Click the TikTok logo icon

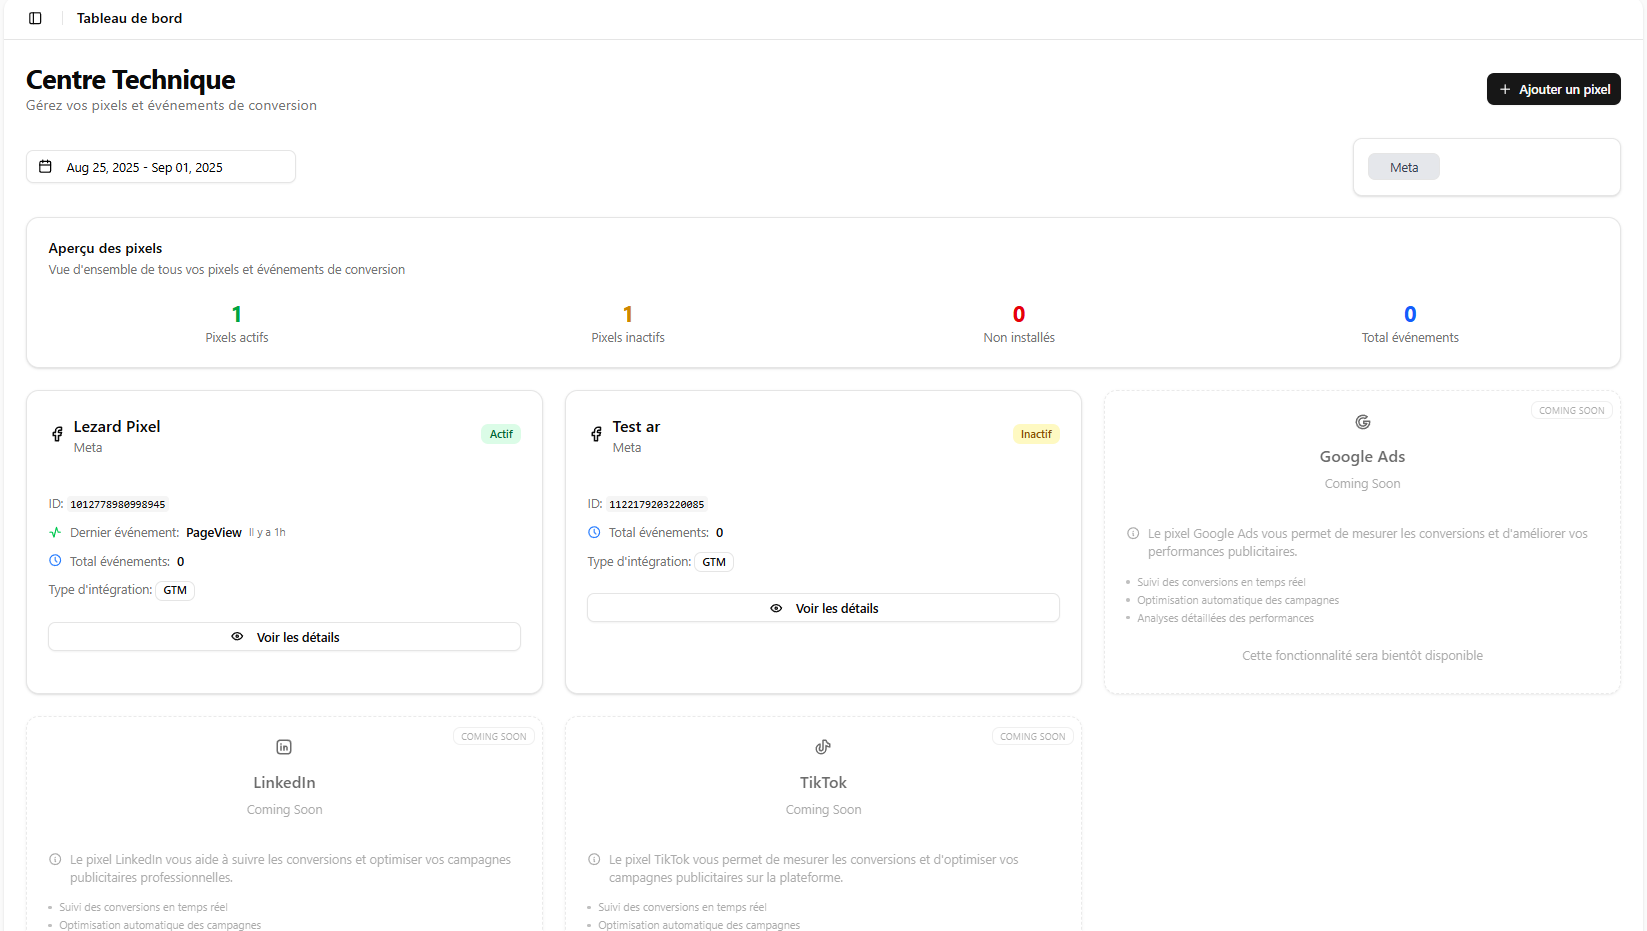[x=823, y=747]
